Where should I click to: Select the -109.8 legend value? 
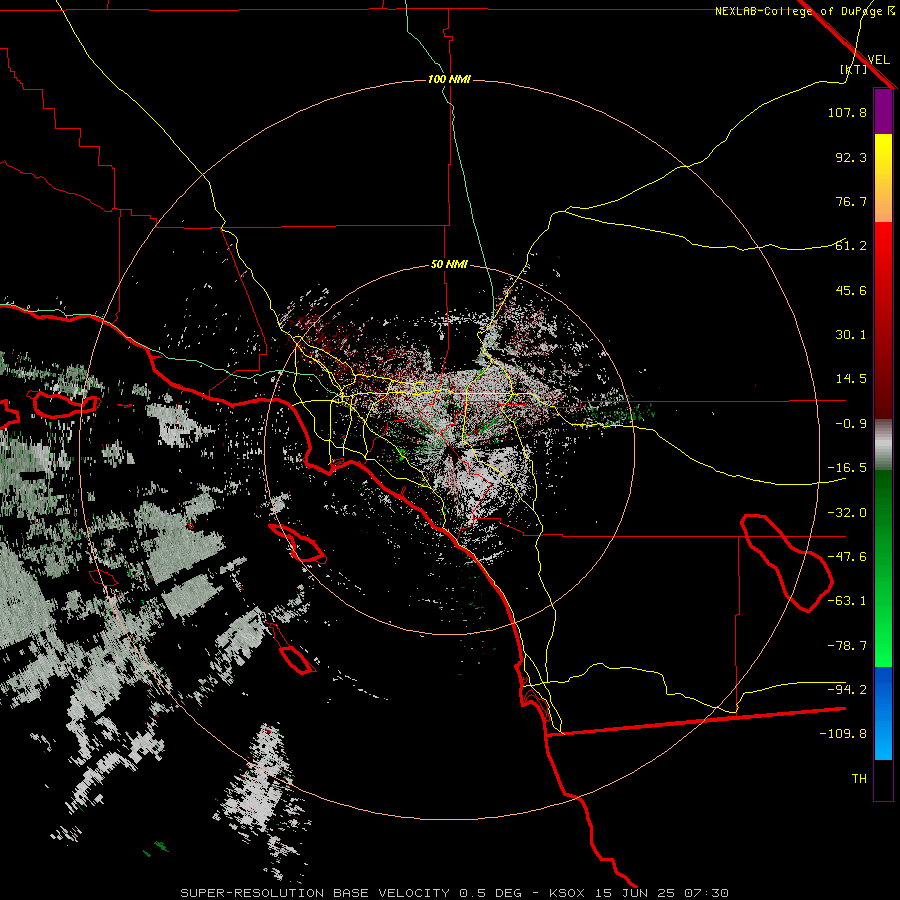(843, 734)
